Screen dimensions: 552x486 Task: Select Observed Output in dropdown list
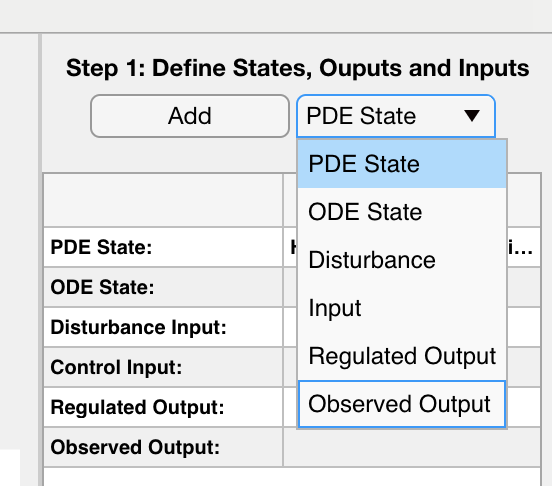click(402, 404)
